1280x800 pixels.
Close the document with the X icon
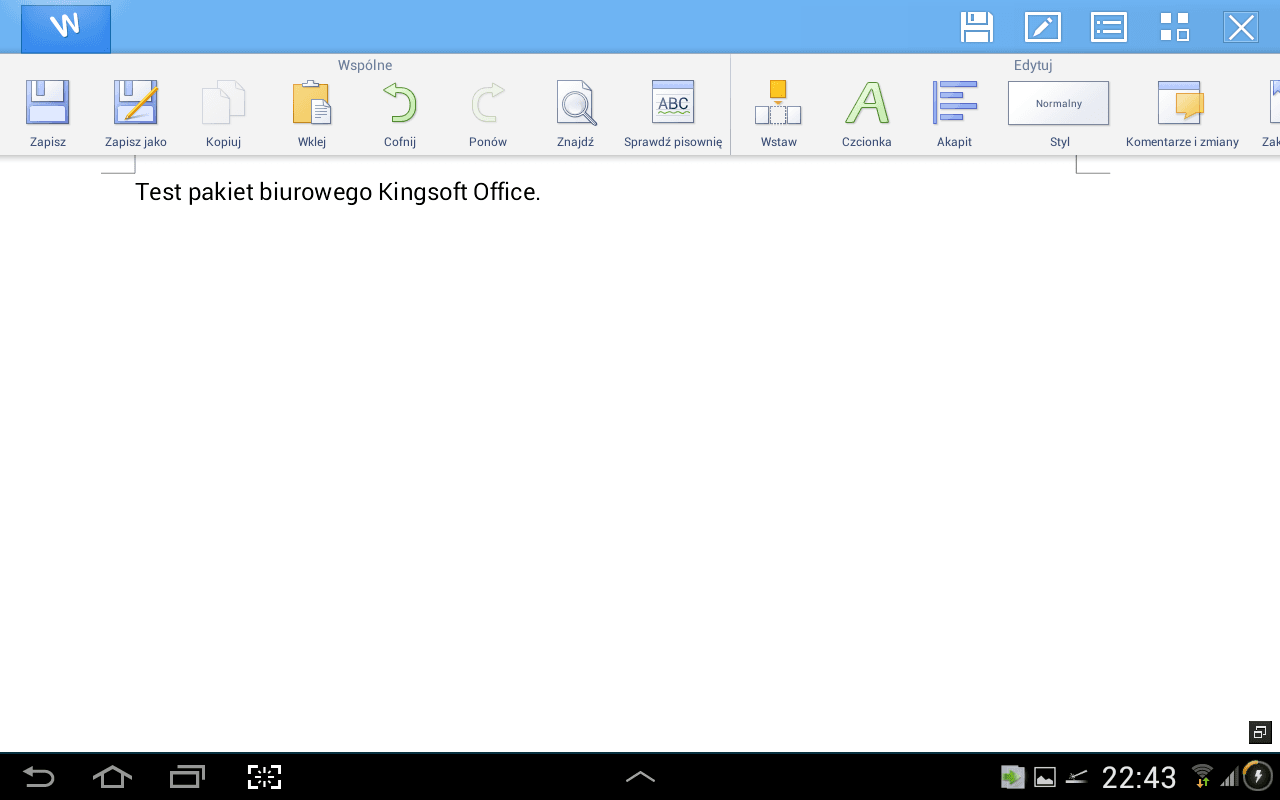[x=1241, y=27]
